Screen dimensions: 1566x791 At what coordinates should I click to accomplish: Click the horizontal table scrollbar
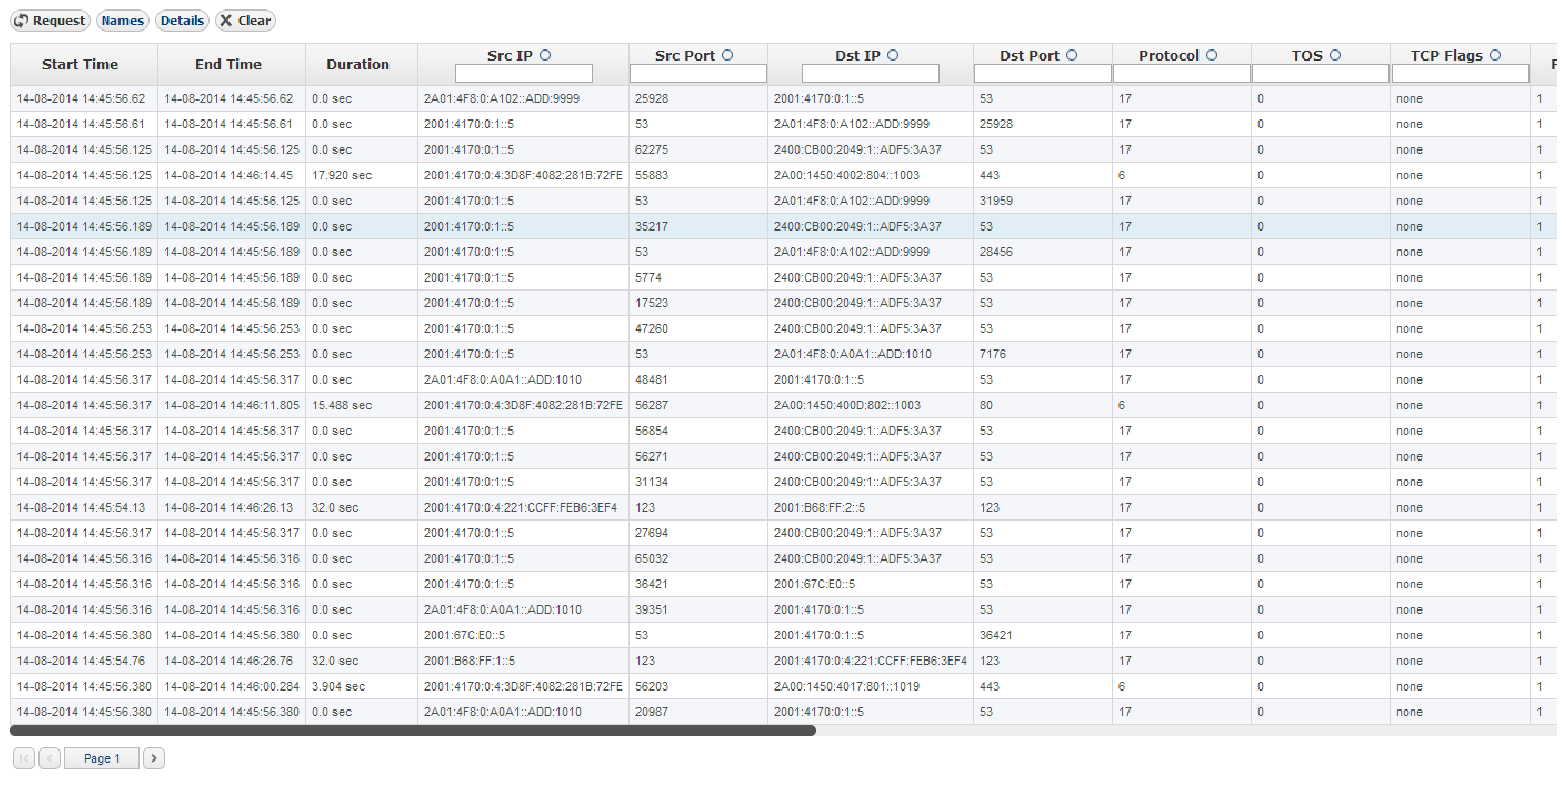413,731
